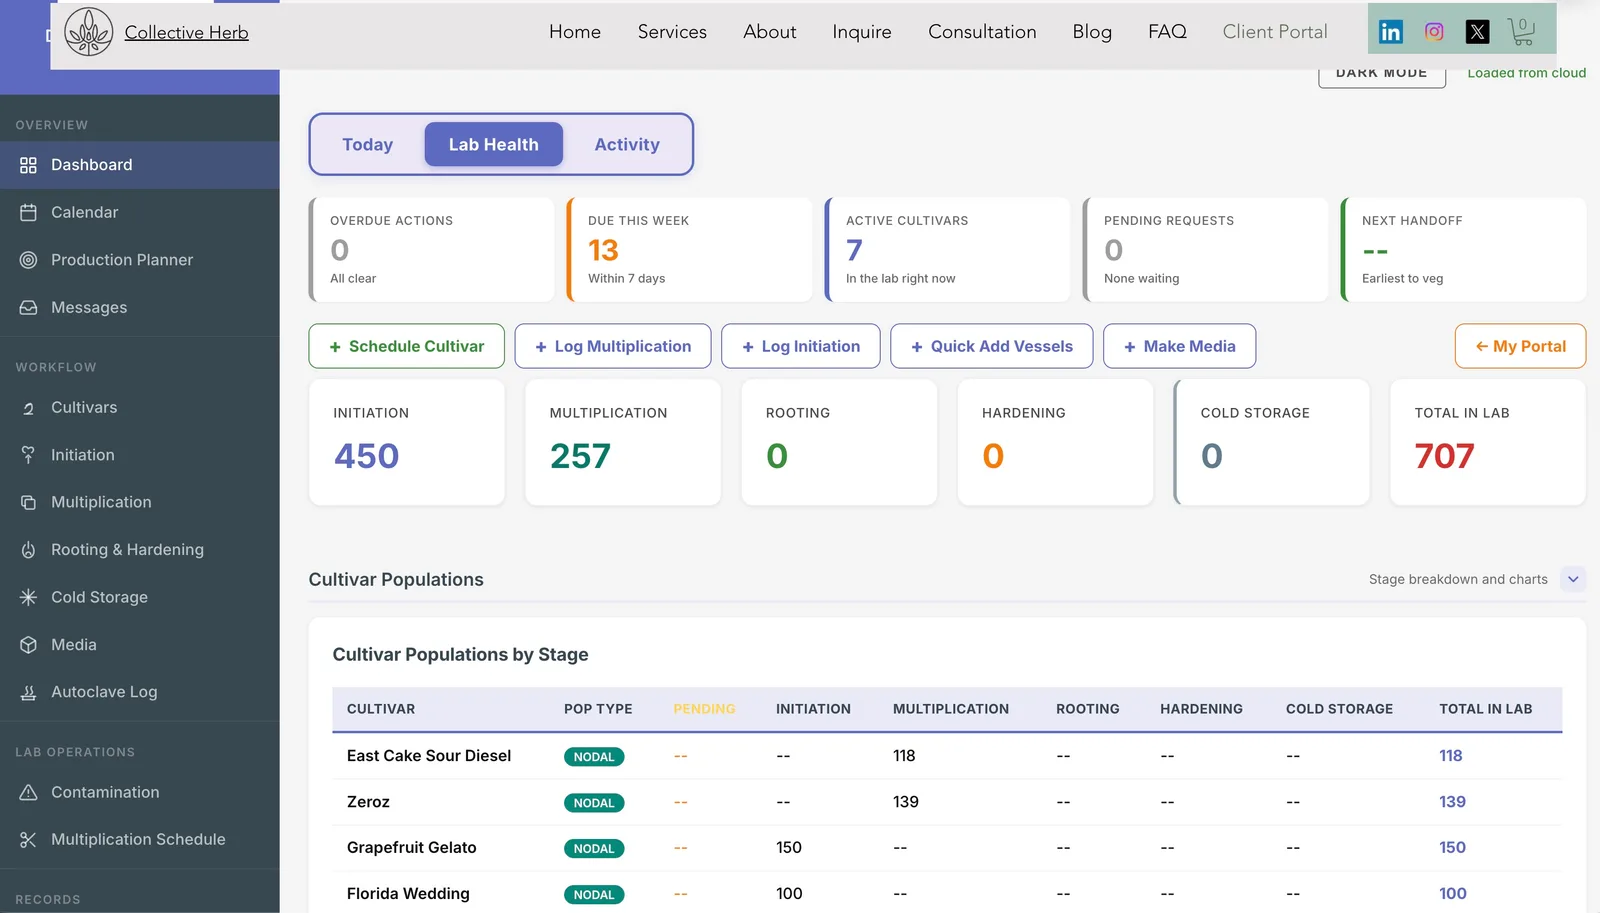Click the Cultivars icon in sidebar
This screenshot has width=1600, height=913.
point(28,408)
